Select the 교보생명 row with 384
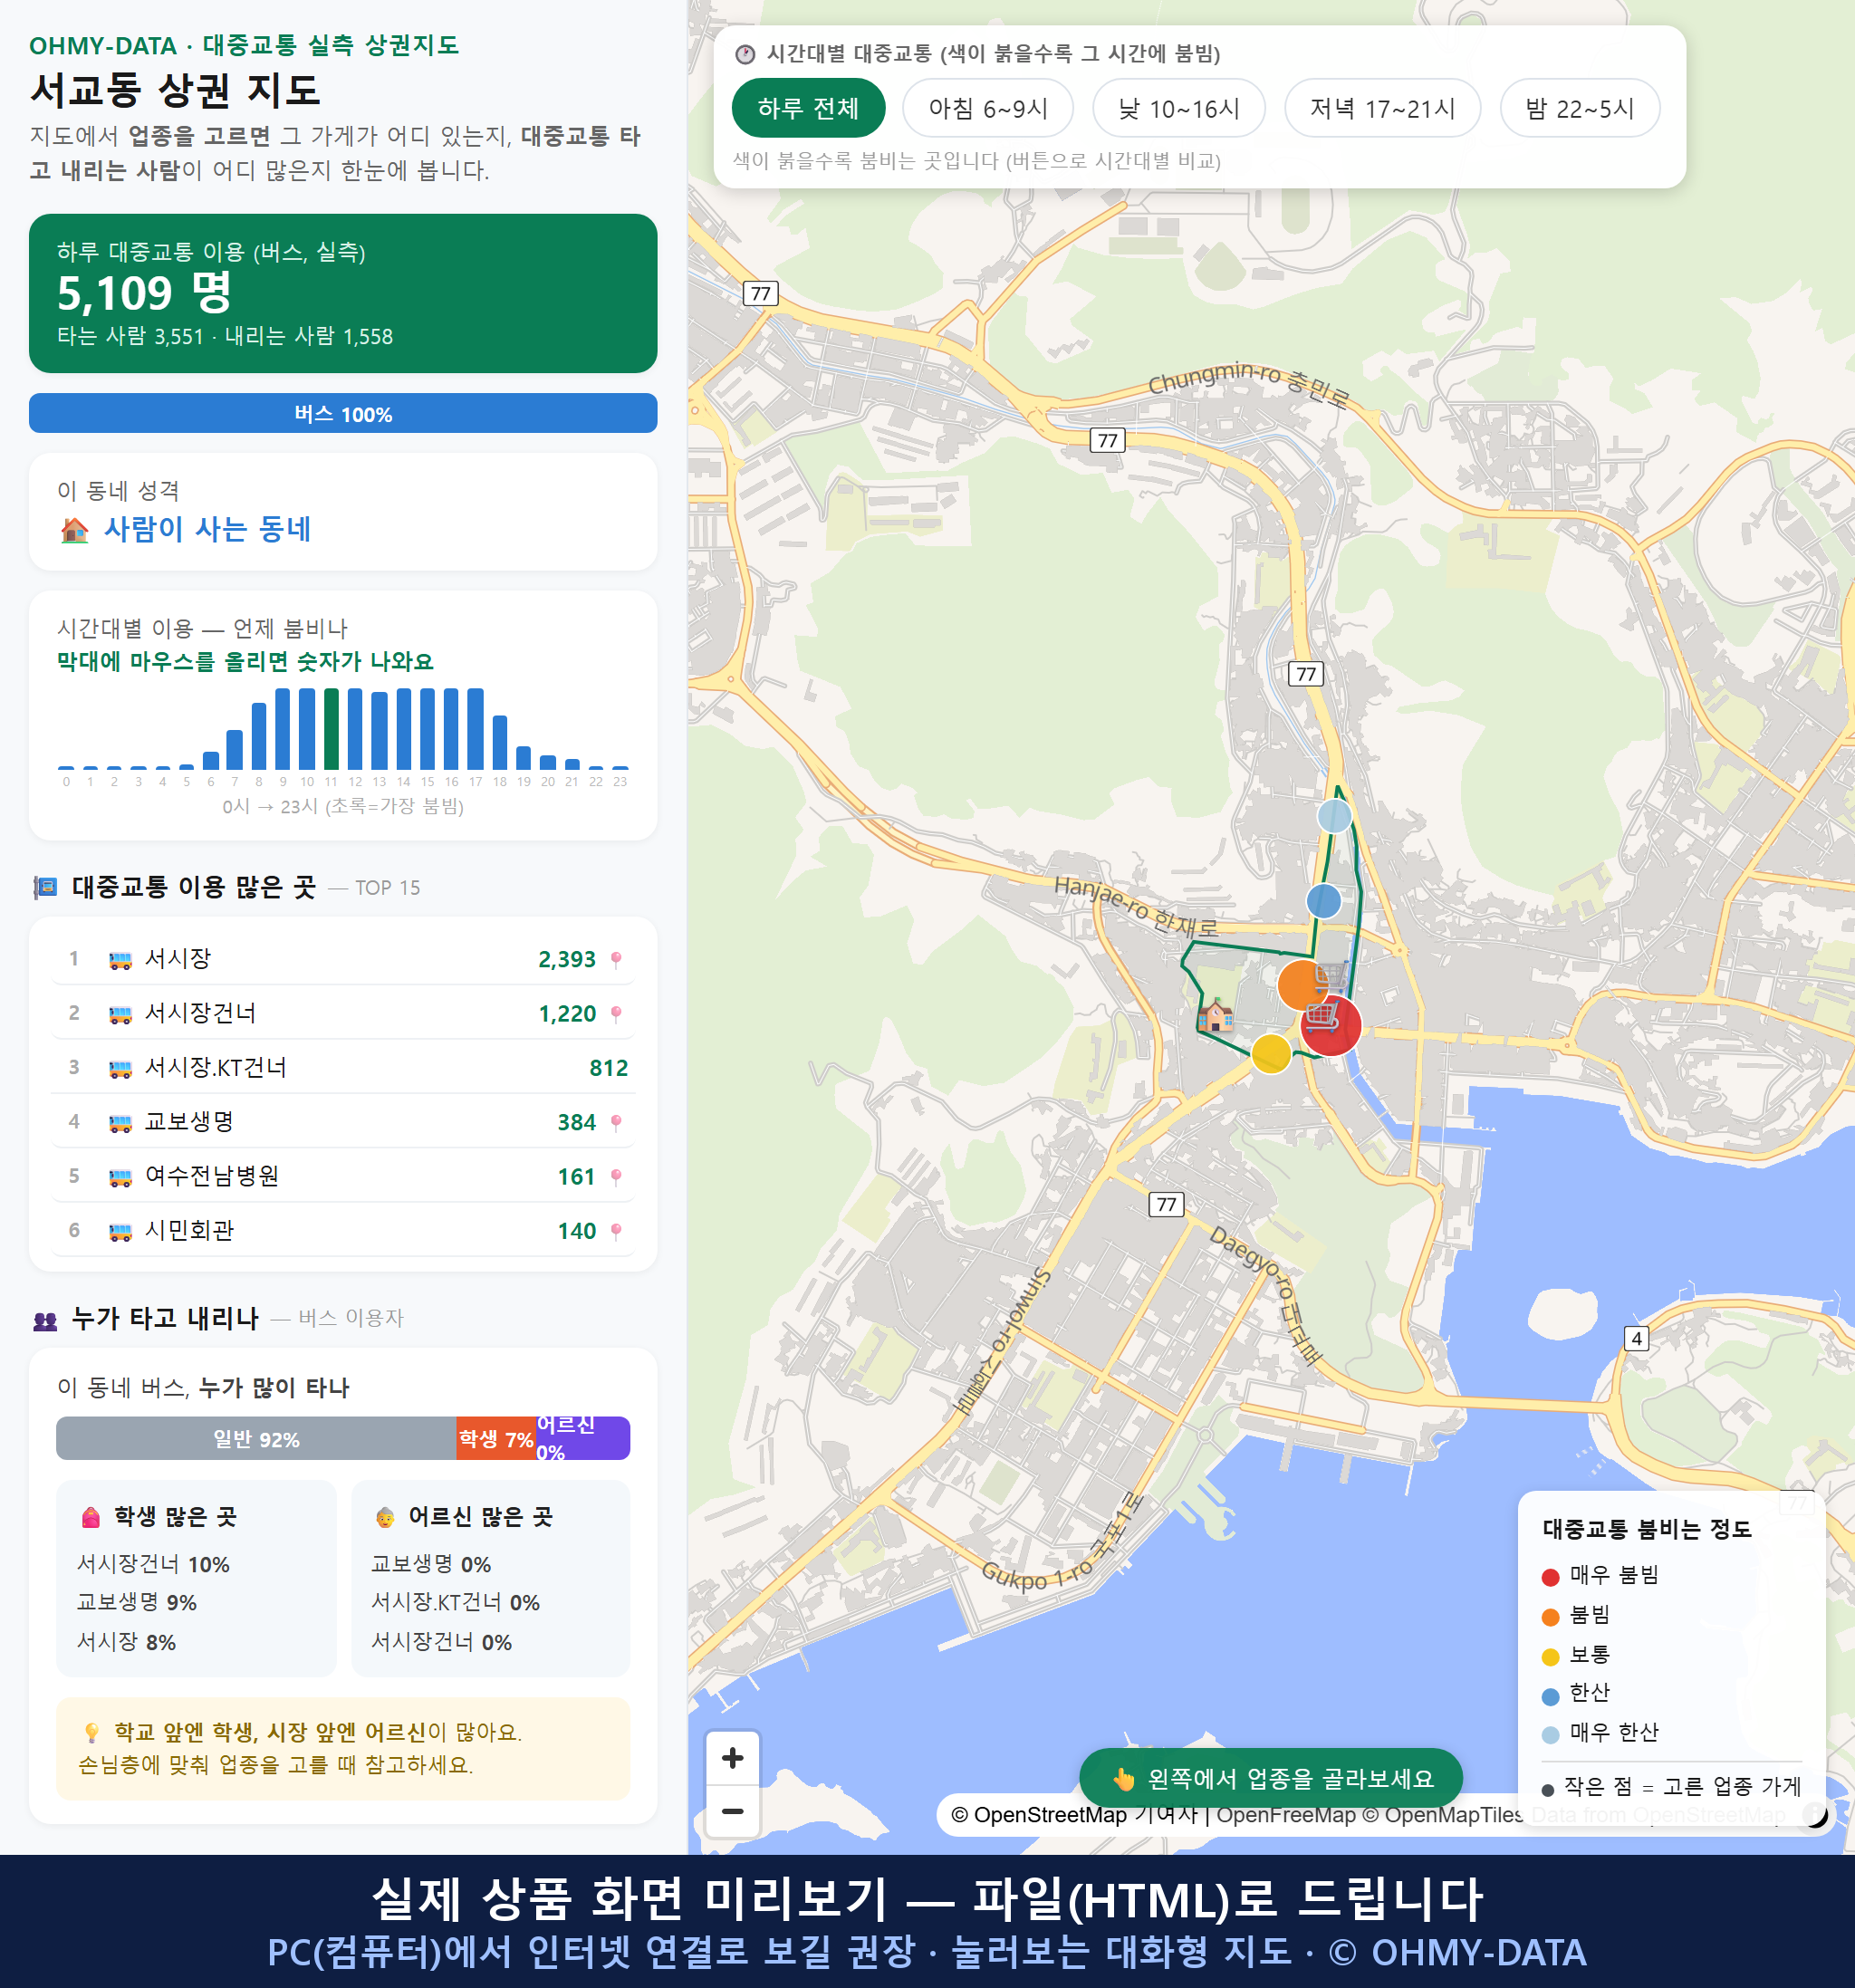The height and width of the screenshot is (1988, 1855). pos(343,1122)
